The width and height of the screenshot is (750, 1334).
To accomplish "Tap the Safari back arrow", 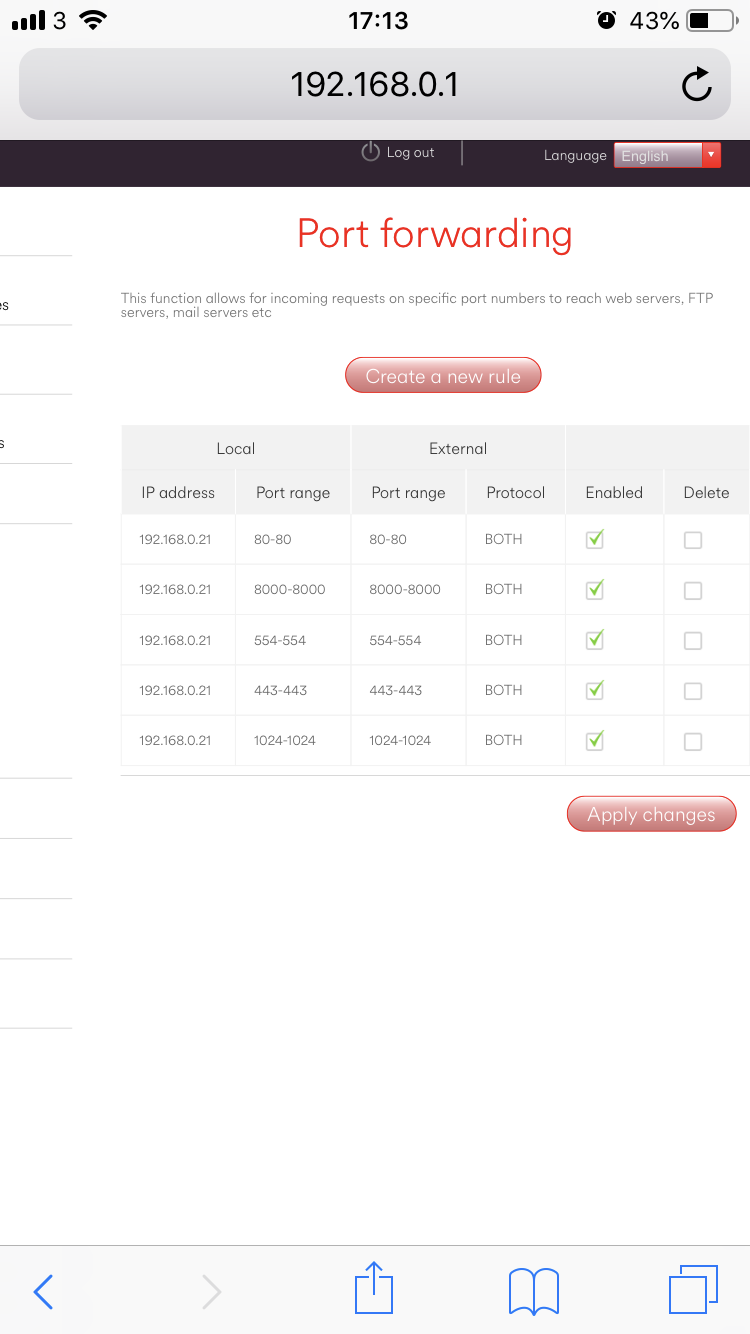I will coord(43,1291).
